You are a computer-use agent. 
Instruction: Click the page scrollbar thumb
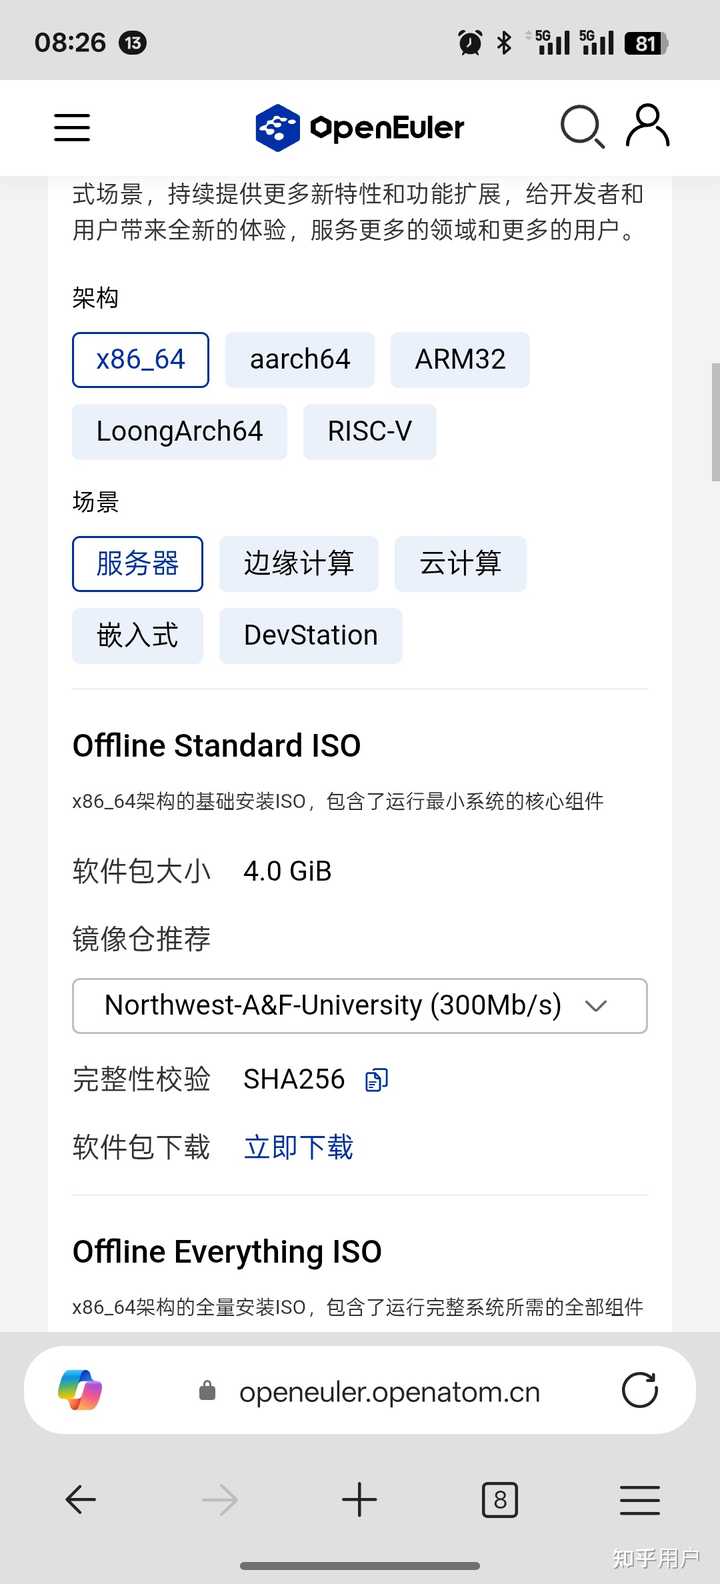tap(715, 423)
